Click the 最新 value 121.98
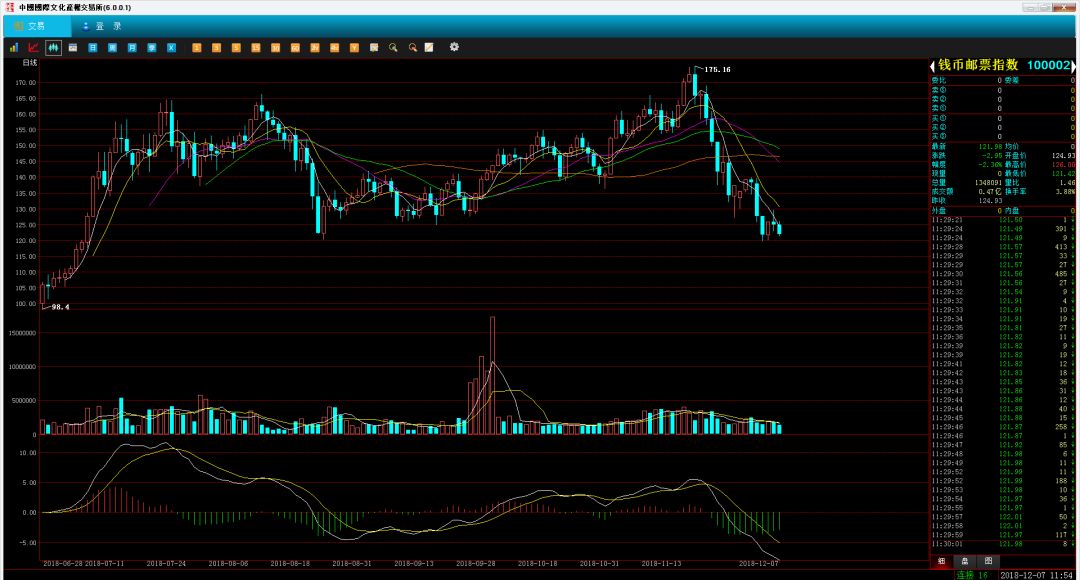Viewport: 1080px width, 580px height. click(x=990, y=147)
